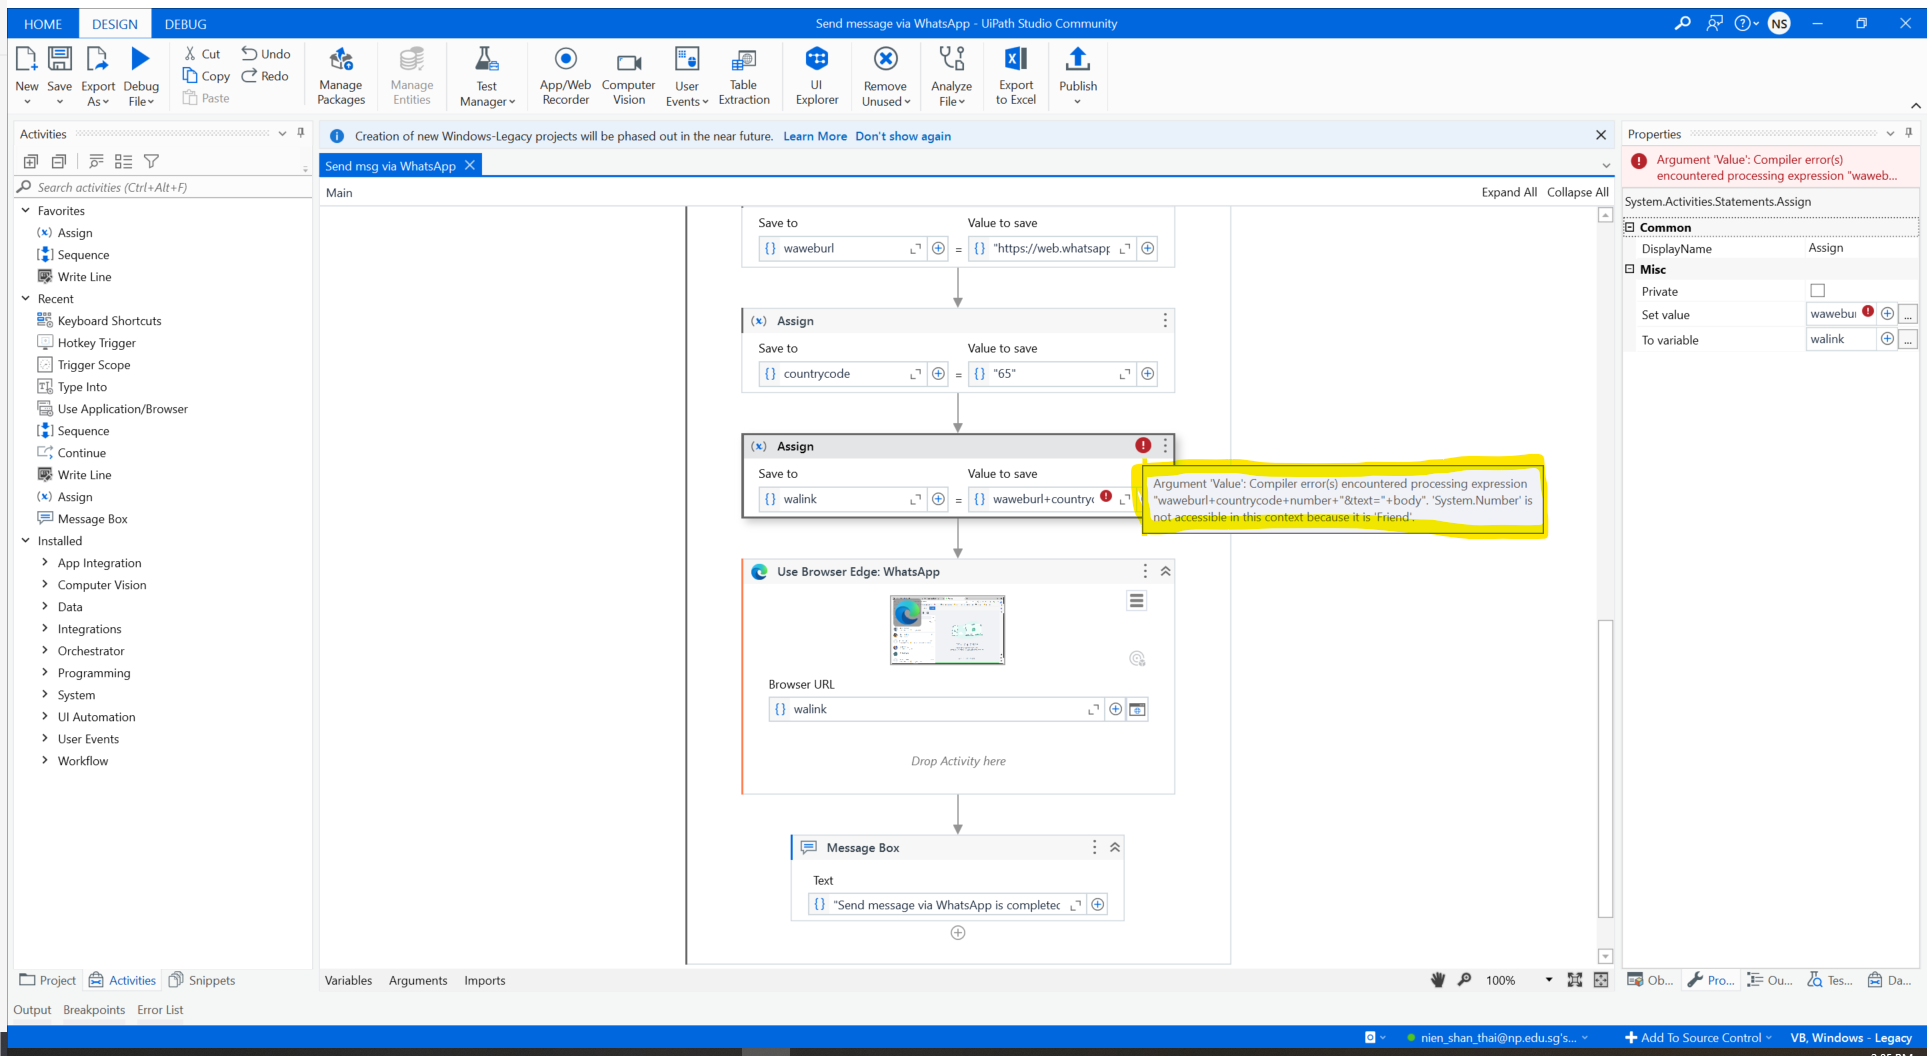Switch to the DEBUG ribbon tab
Image resolution: width=1927 pixels, height=1056 pixels.
click(186, 24)
